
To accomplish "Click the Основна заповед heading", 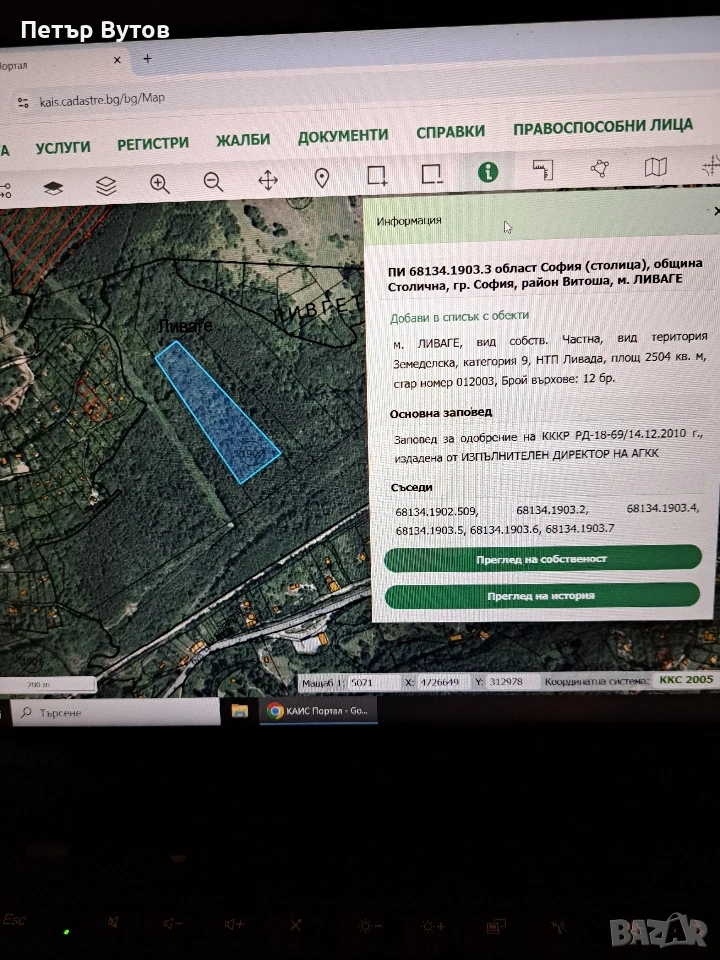I will pos(441,413).
